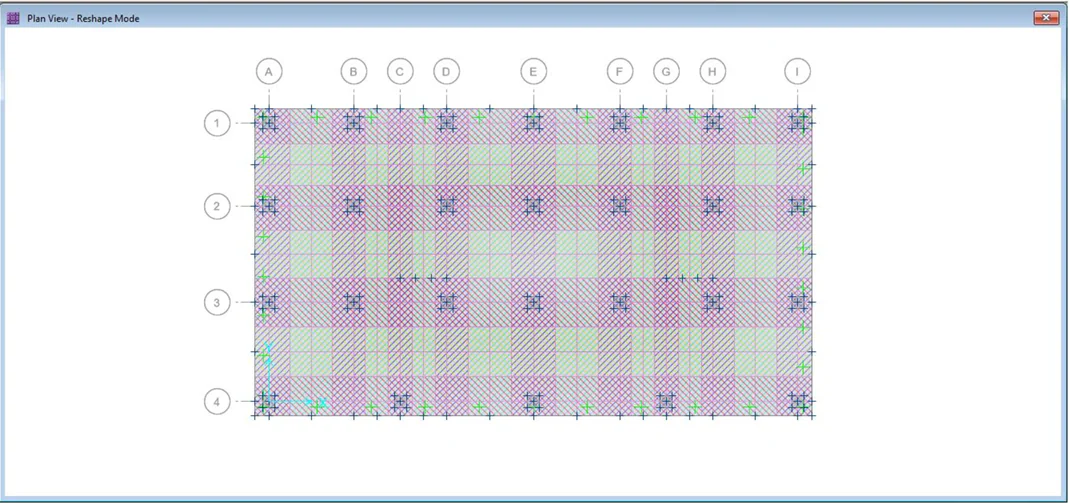This screenshot has height=503, width=1070.
Task: Close the Plan View window
Action: pyautogui.click(x=1045, y=18)
